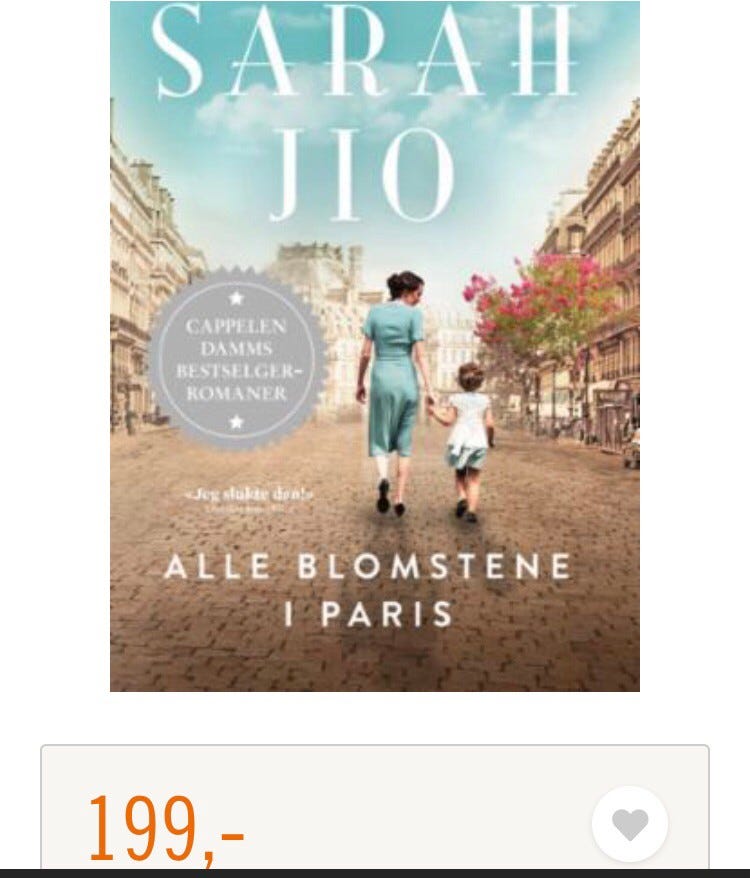Click the word BLOMSTENE in the title
The image size is (750, 878).
(434, 567)
